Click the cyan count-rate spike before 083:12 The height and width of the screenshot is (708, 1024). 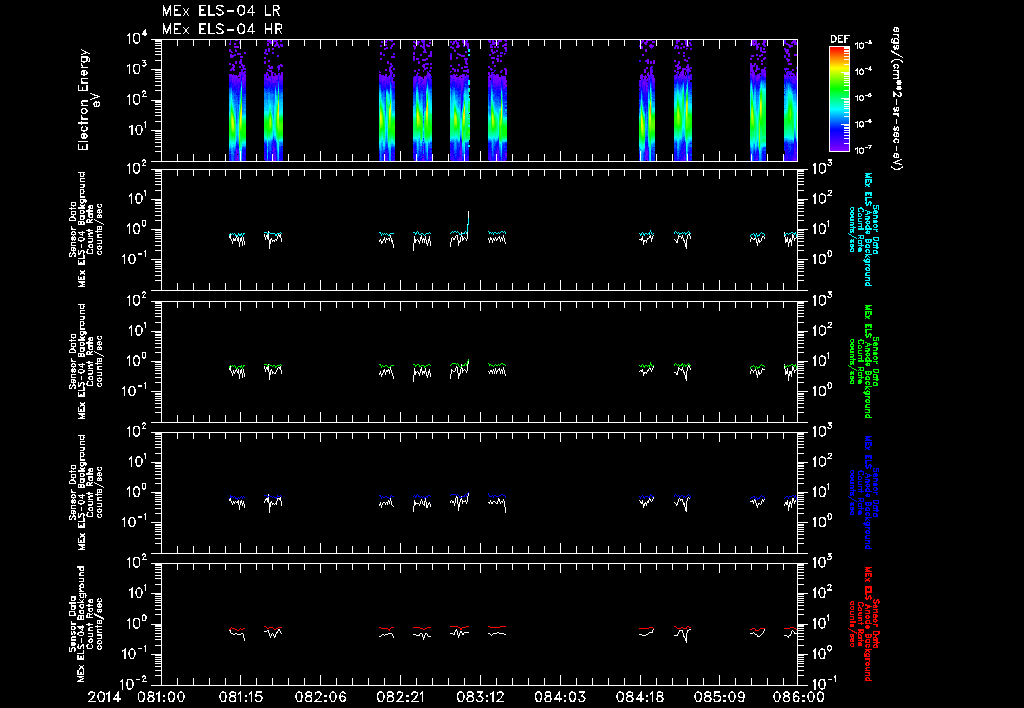[x=468, y=222]
